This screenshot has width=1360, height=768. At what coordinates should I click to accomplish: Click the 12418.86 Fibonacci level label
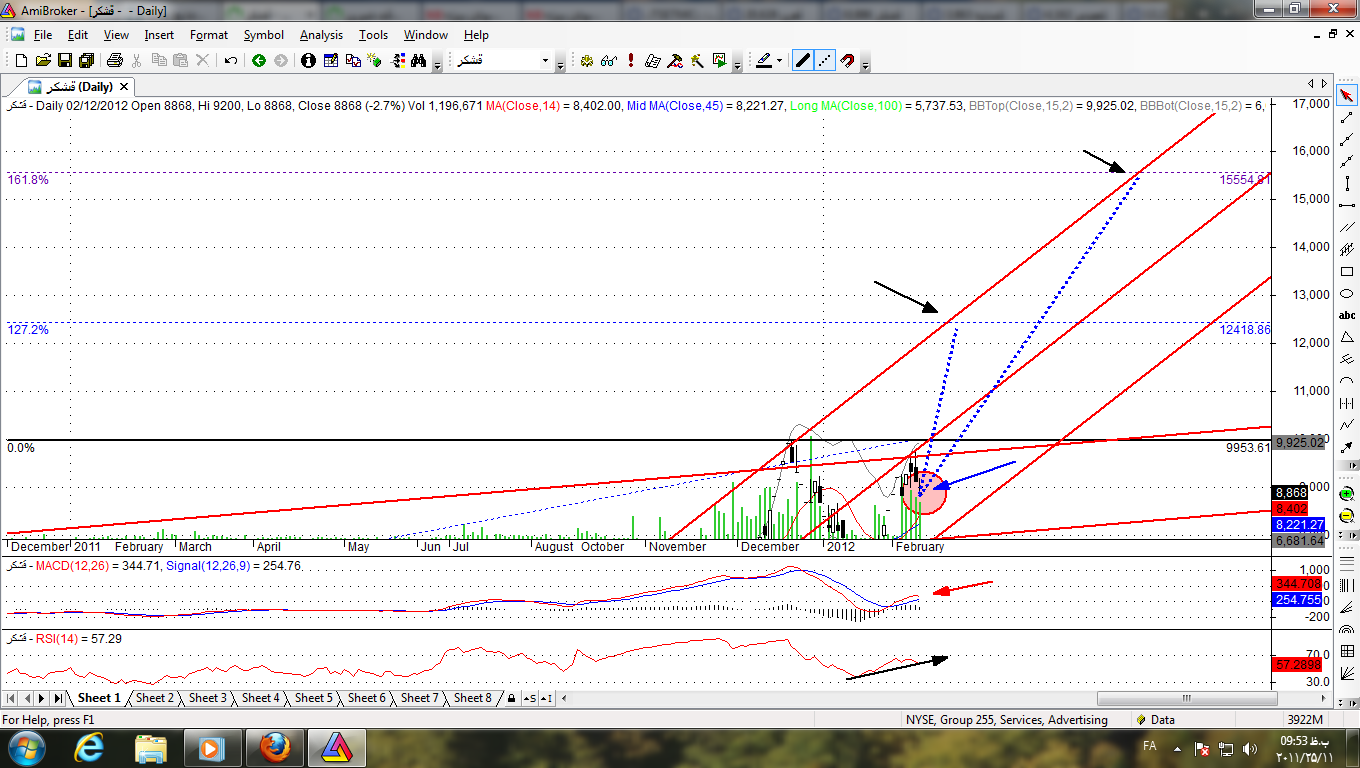pos(1245,329)
